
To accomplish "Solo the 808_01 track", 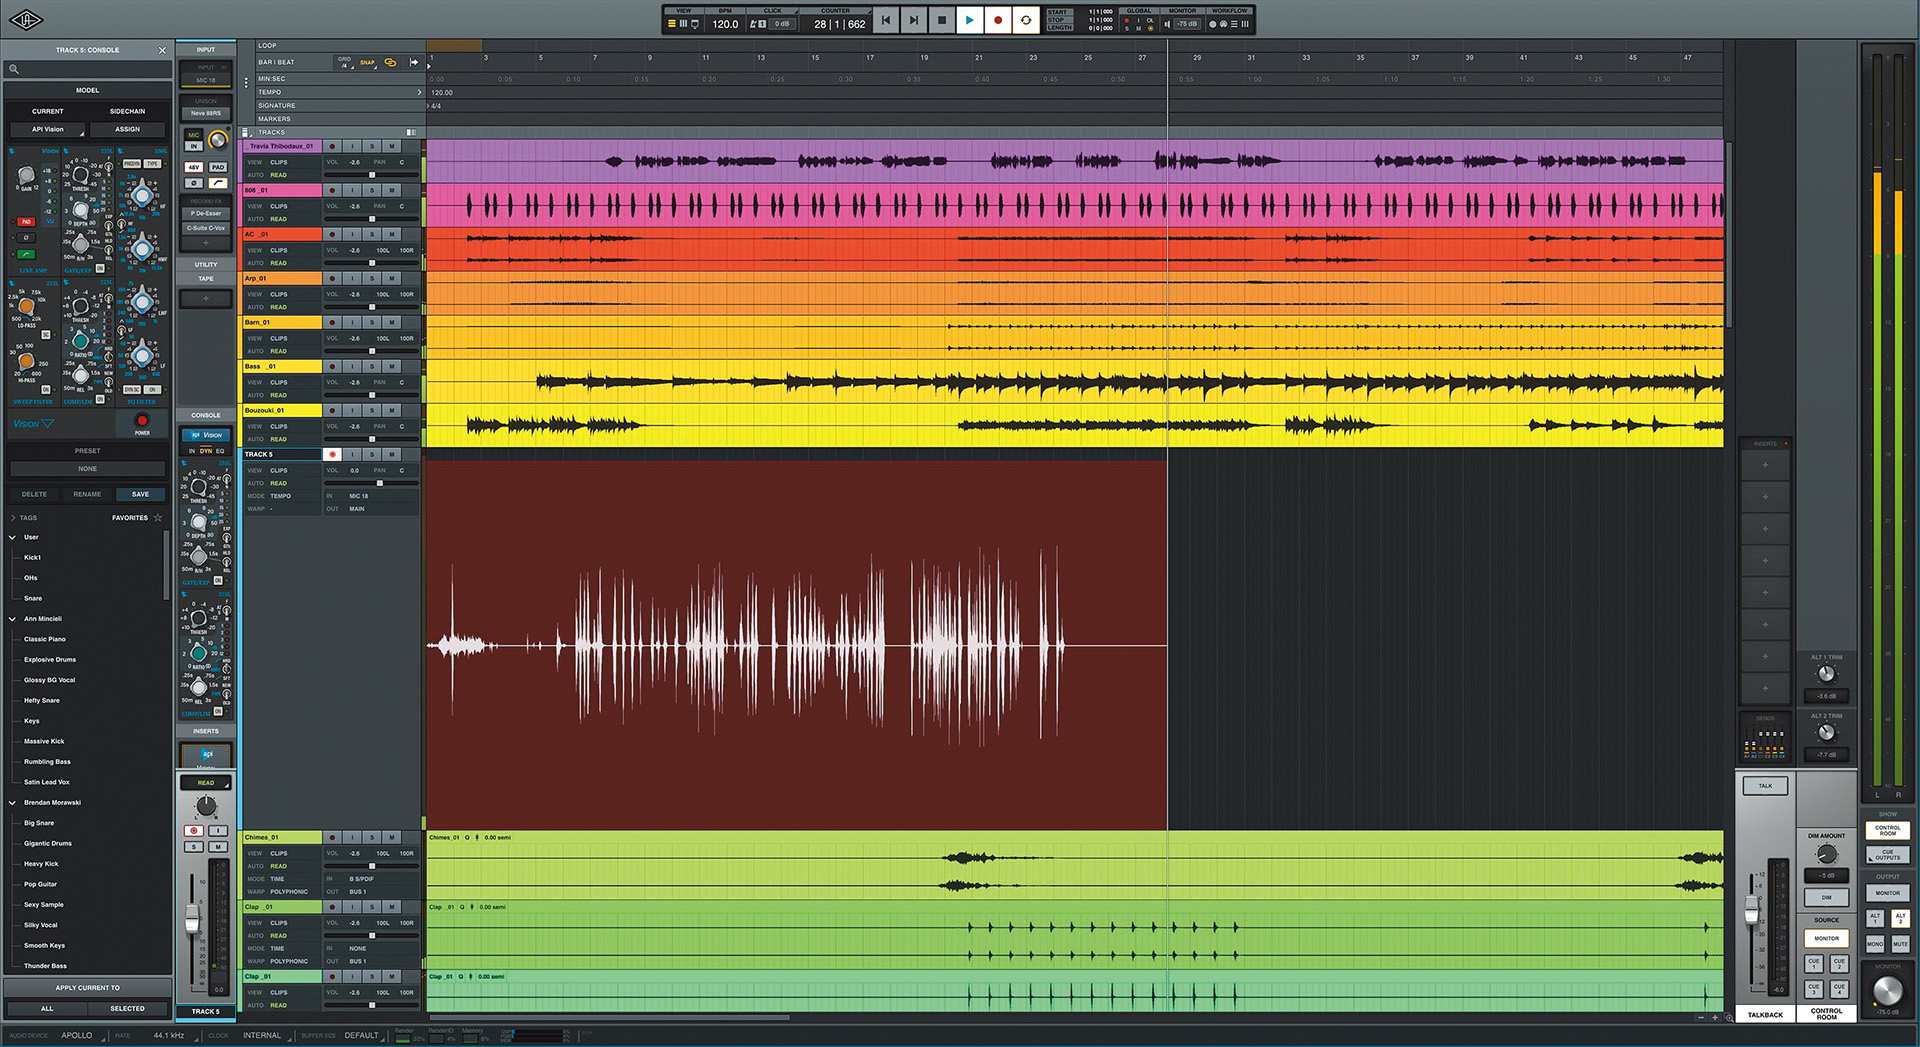I will tap(372, 190).
